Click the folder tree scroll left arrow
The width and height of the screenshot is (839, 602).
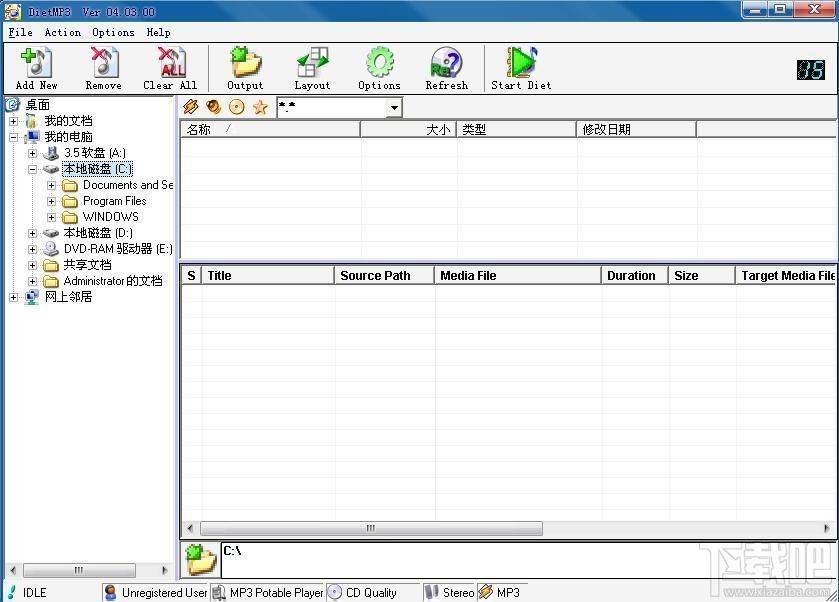click(13, 570)
